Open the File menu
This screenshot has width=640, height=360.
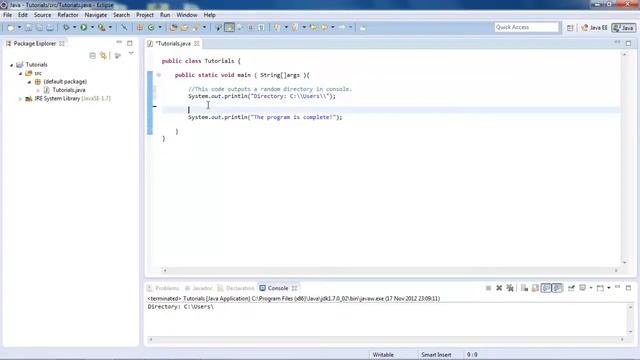click(x=7, y=15)
